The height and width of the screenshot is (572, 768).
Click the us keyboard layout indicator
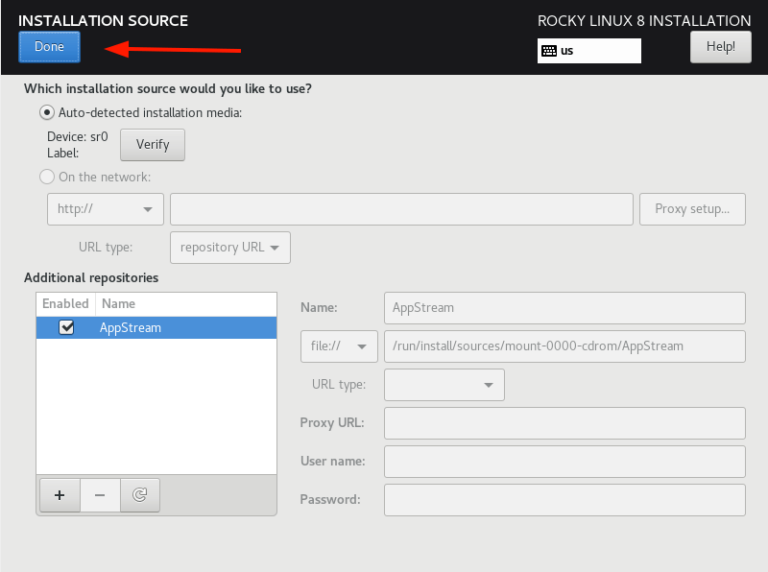tap(588, 50)
